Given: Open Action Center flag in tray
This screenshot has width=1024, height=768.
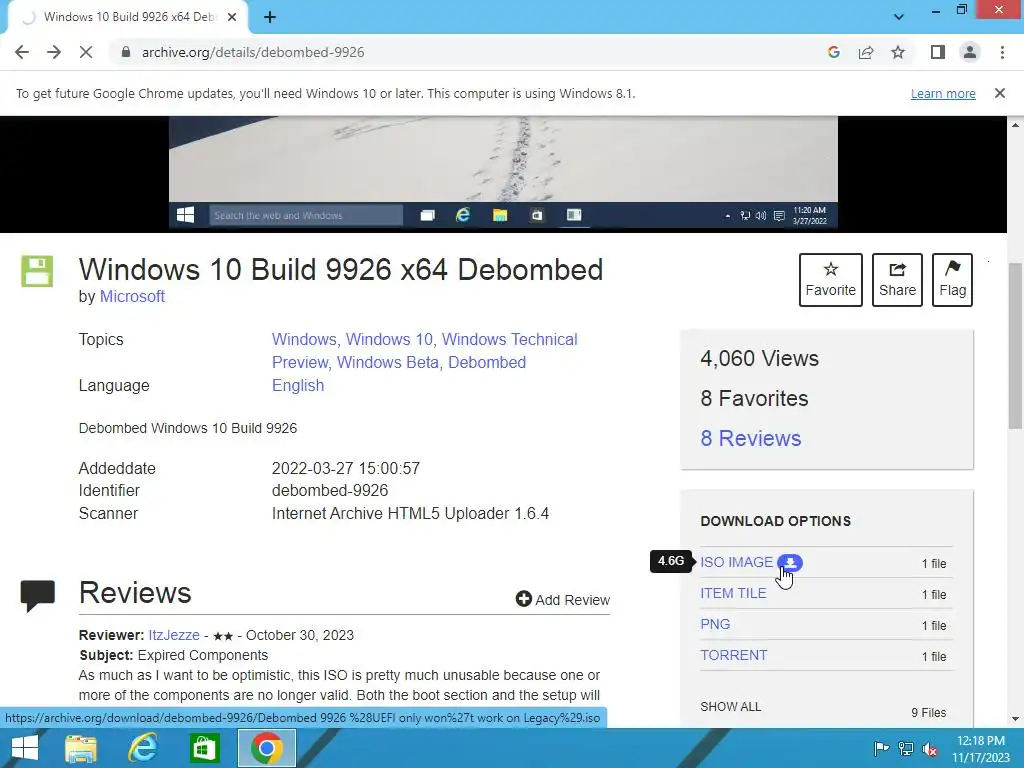Looking at the screenshot, I should (881, 749).
